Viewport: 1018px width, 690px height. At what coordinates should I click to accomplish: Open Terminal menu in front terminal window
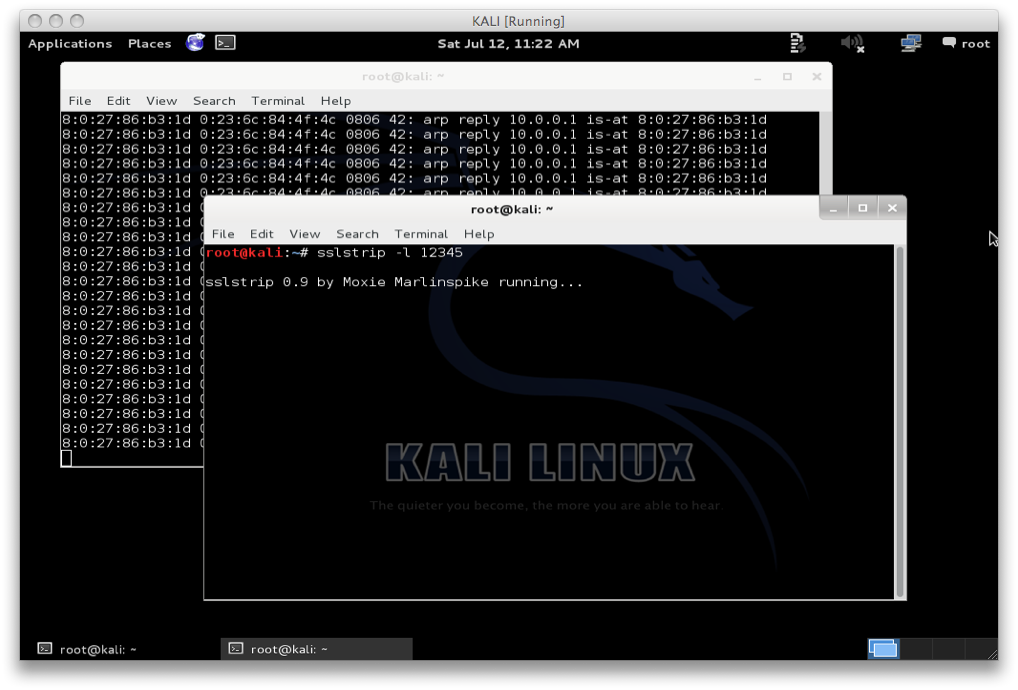click(x=421, y=234)
